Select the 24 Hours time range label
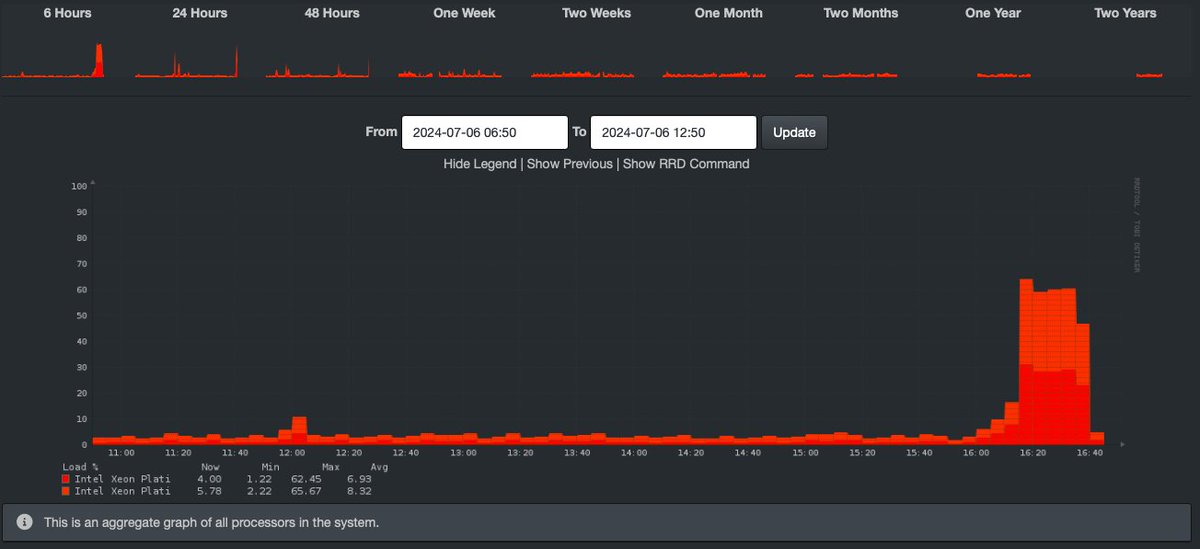Viewport: 1200px width, 549px height. [x=200, y=13]
